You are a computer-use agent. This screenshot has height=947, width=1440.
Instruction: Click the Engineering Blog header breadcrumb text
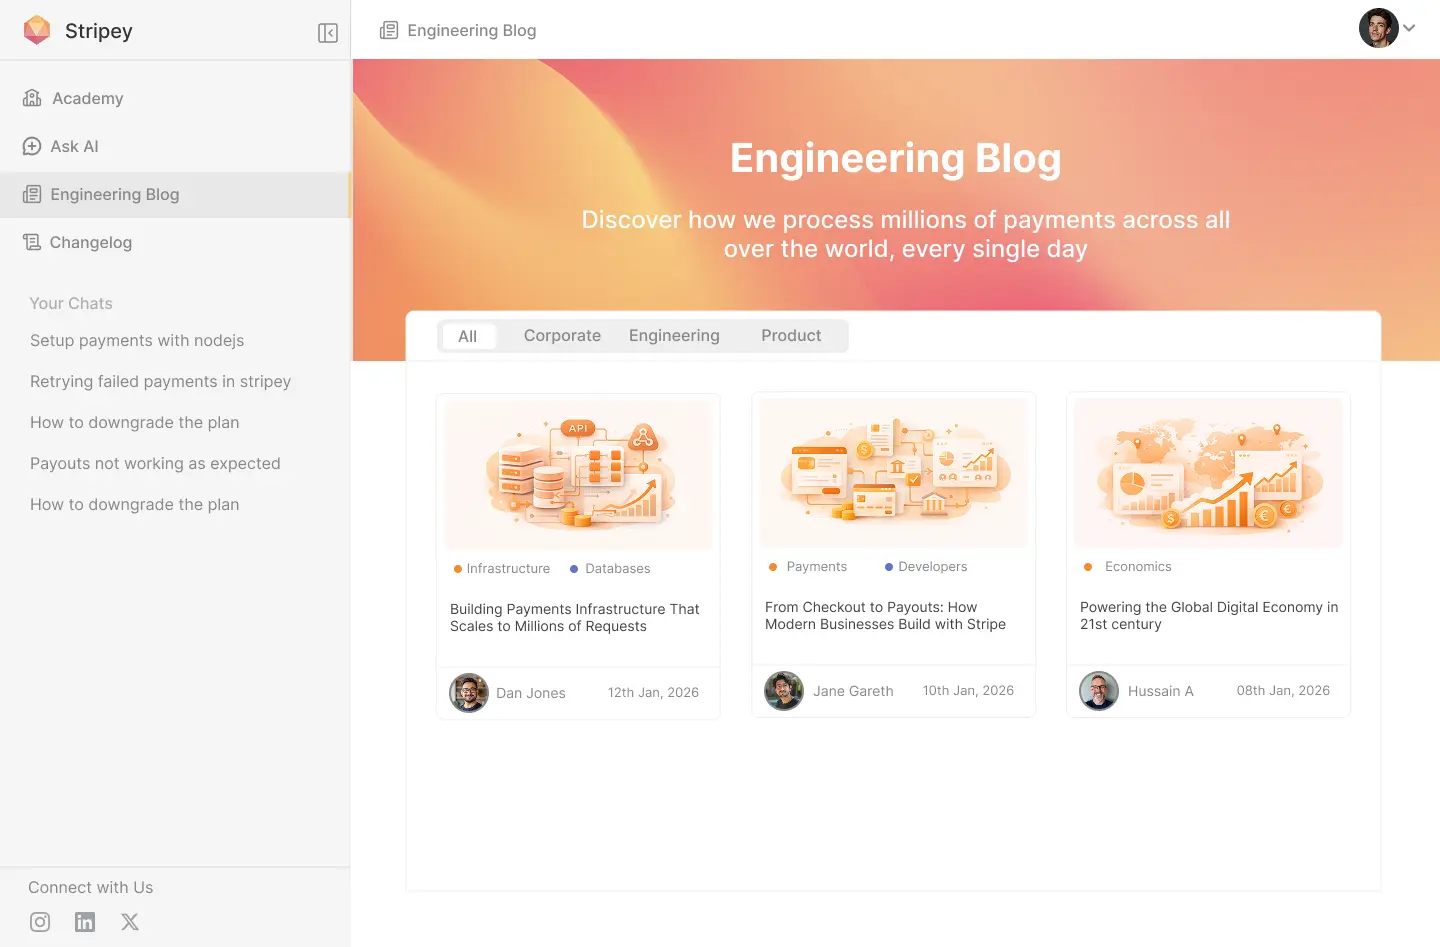pyautogui.click(x=472, y=30)
